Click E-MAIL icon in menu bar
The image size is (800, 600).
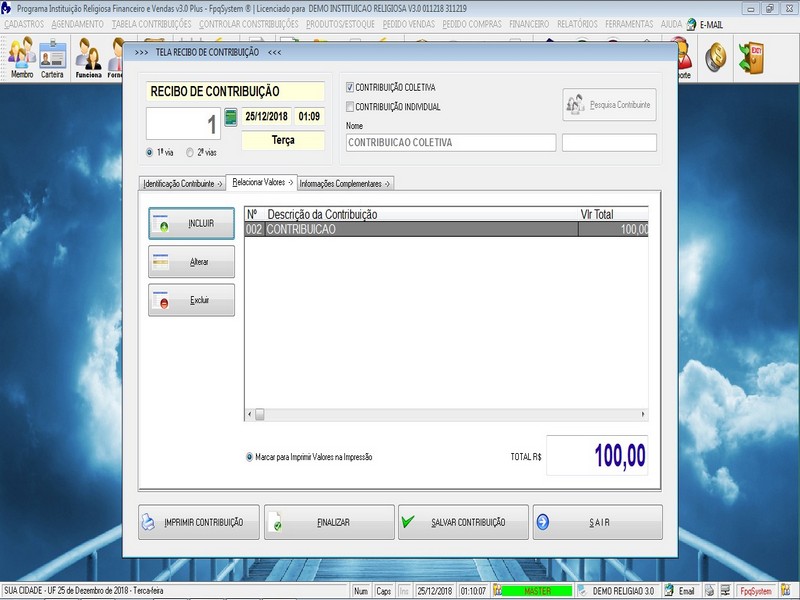(x=691, y=24)
